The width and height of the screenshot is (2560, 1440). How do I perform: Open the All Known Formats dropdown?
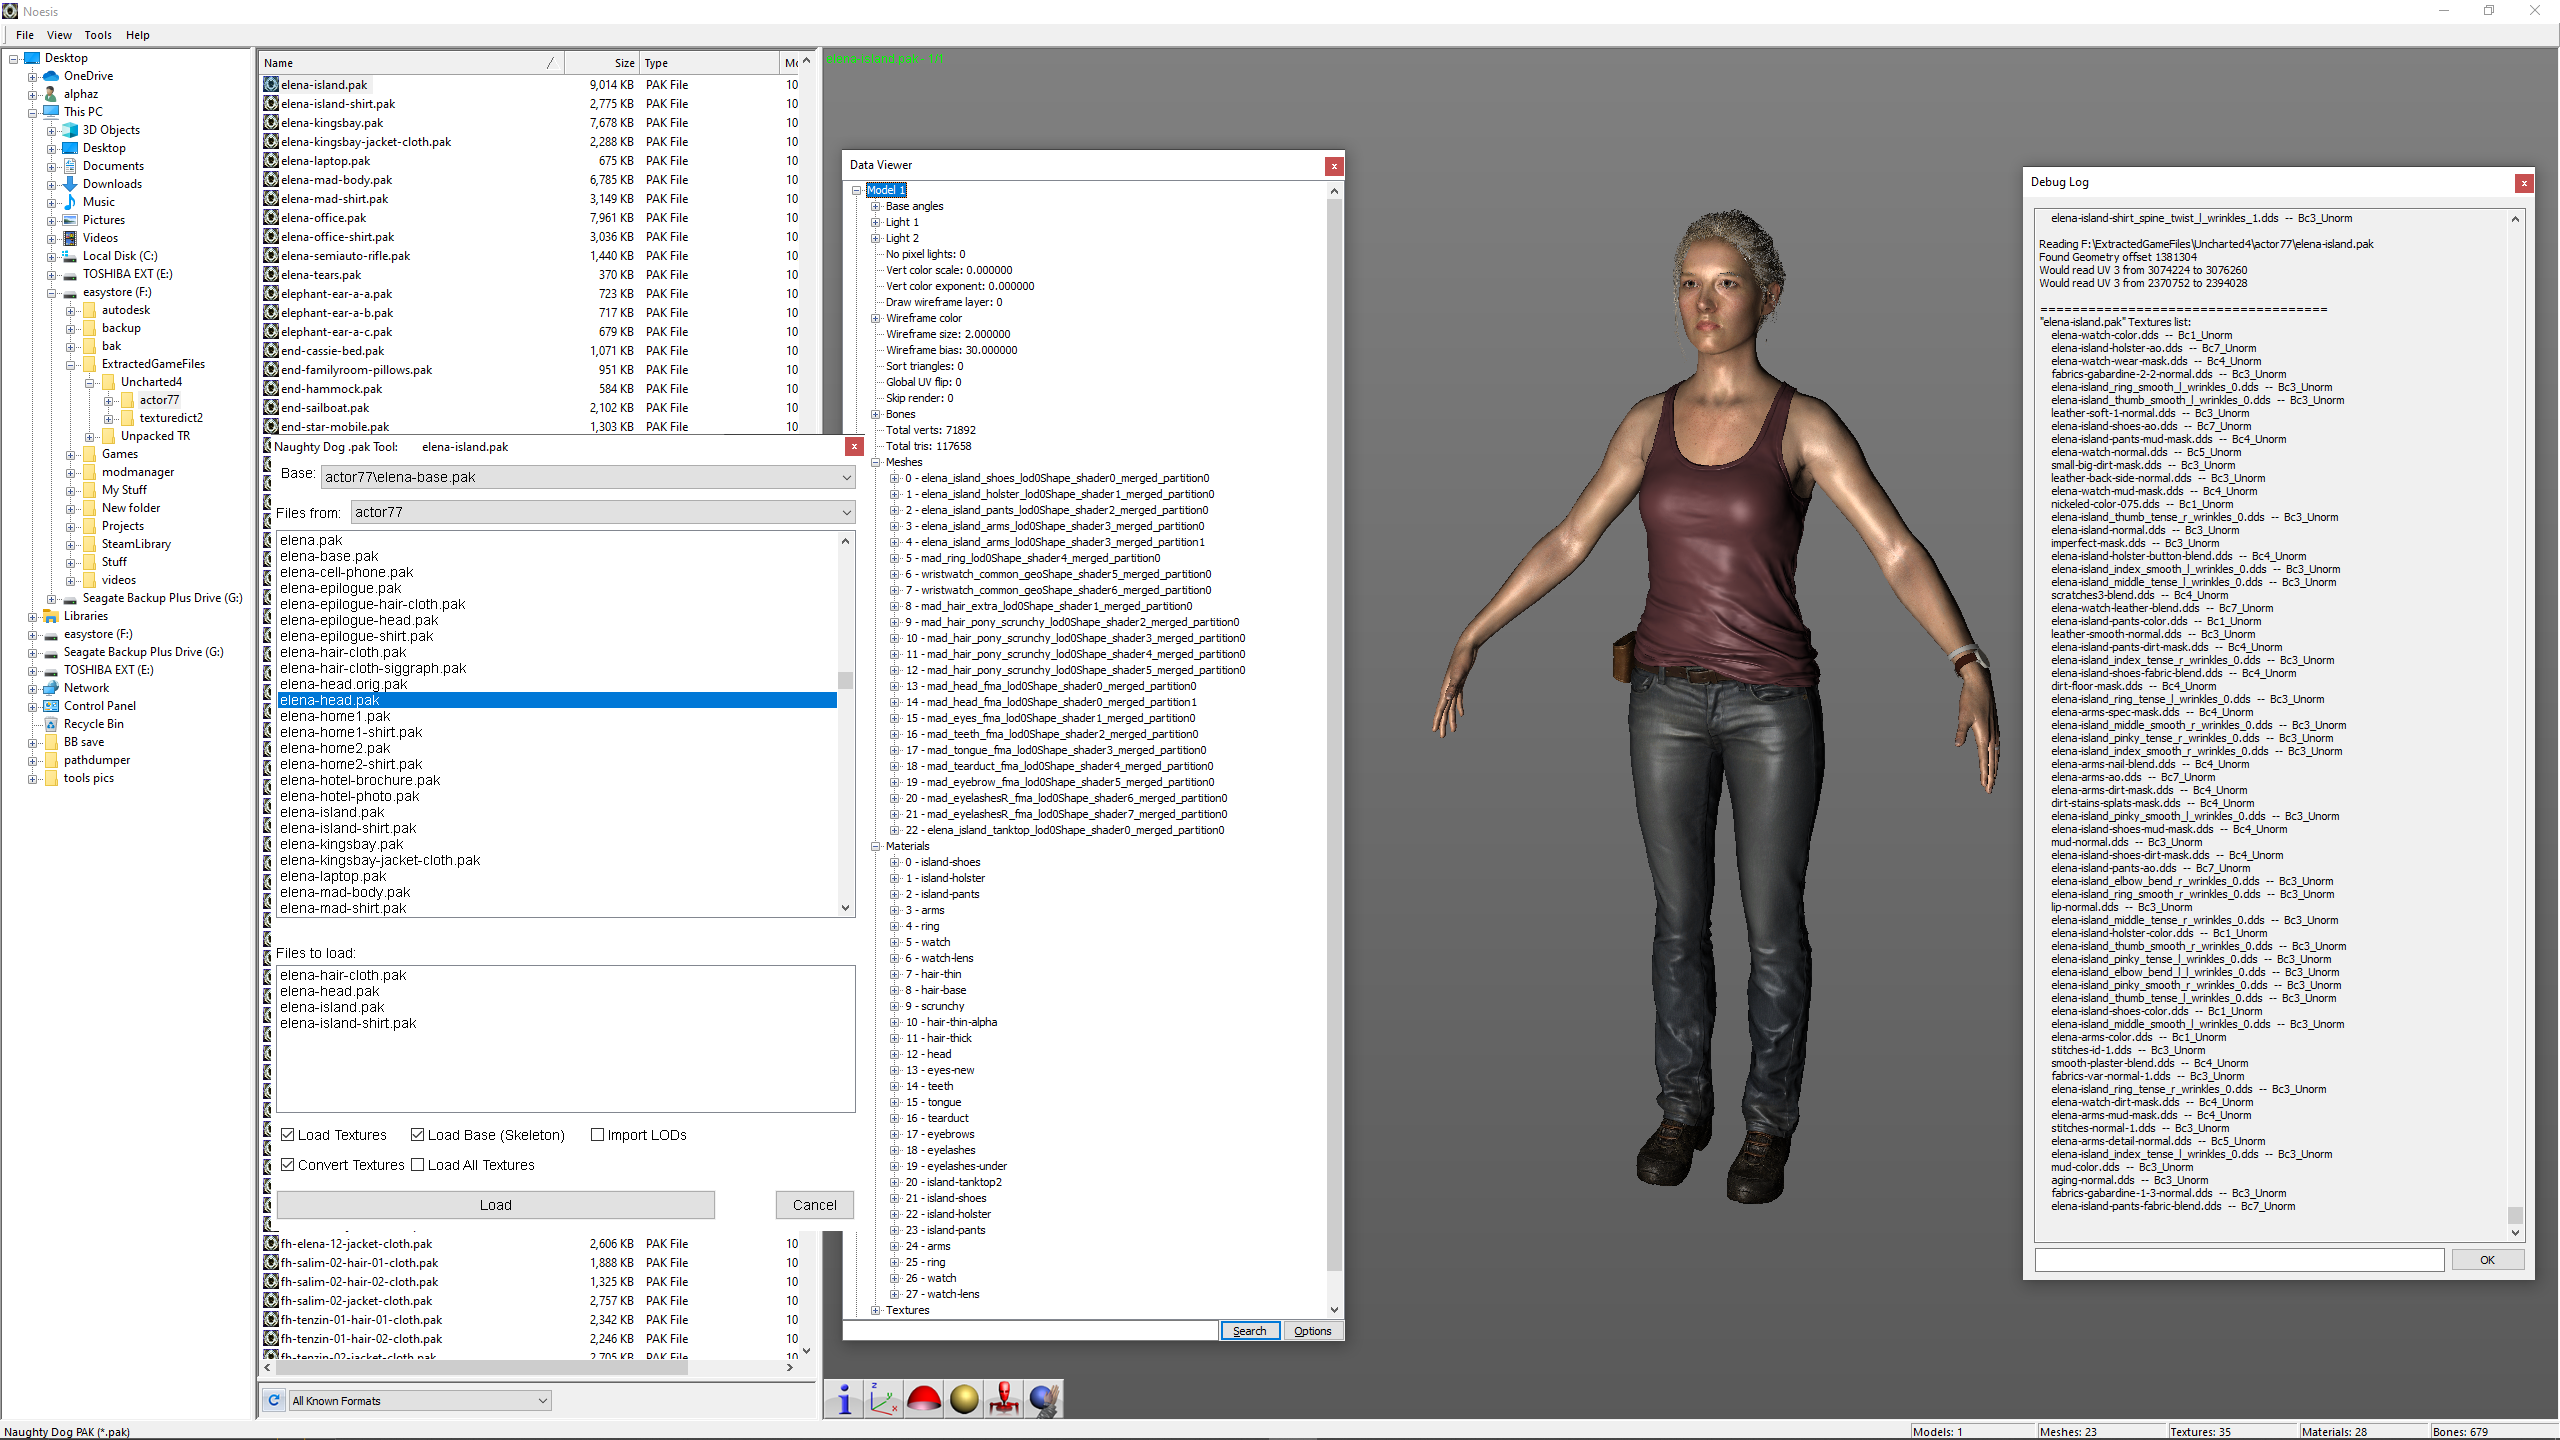[x=542, y=1400]
